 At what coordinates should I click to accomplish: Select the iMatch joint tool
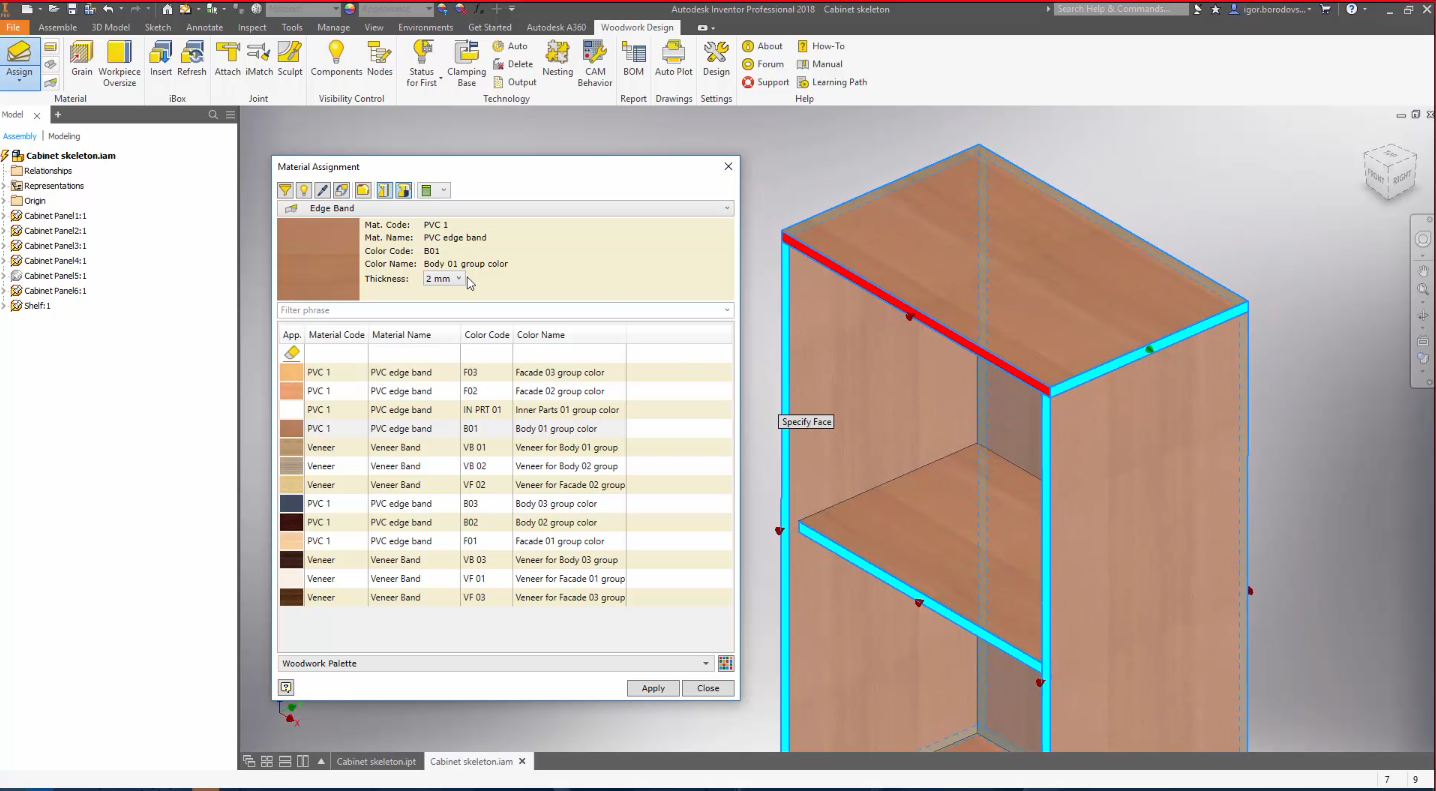click(259, 59)
